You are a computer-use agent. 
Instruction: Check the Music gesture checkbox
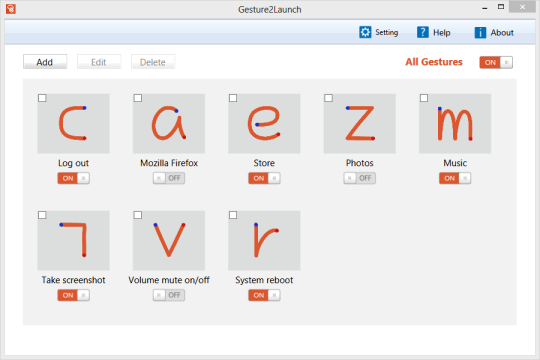tap(424, 98)
